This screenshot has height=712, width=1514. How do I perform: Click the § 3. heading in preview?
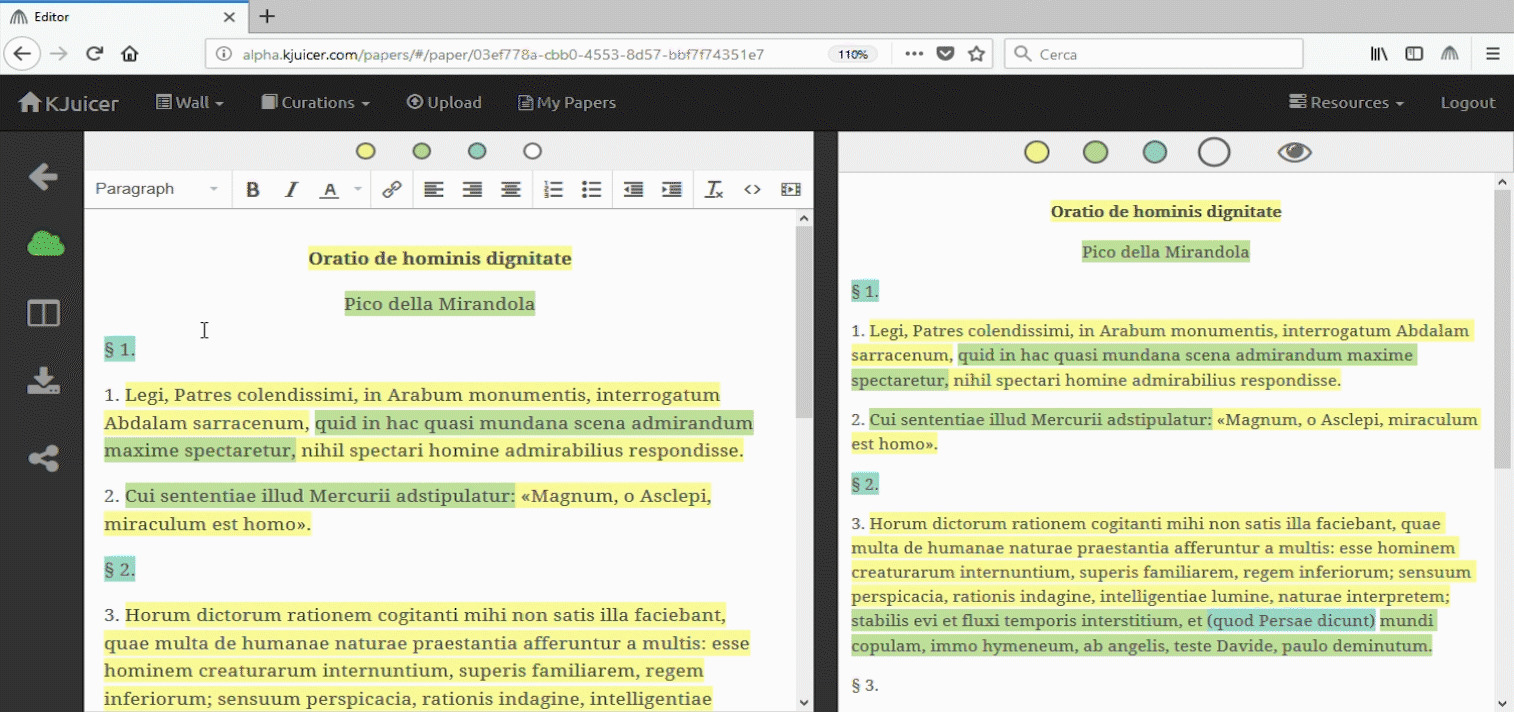(x=865, y=685)
